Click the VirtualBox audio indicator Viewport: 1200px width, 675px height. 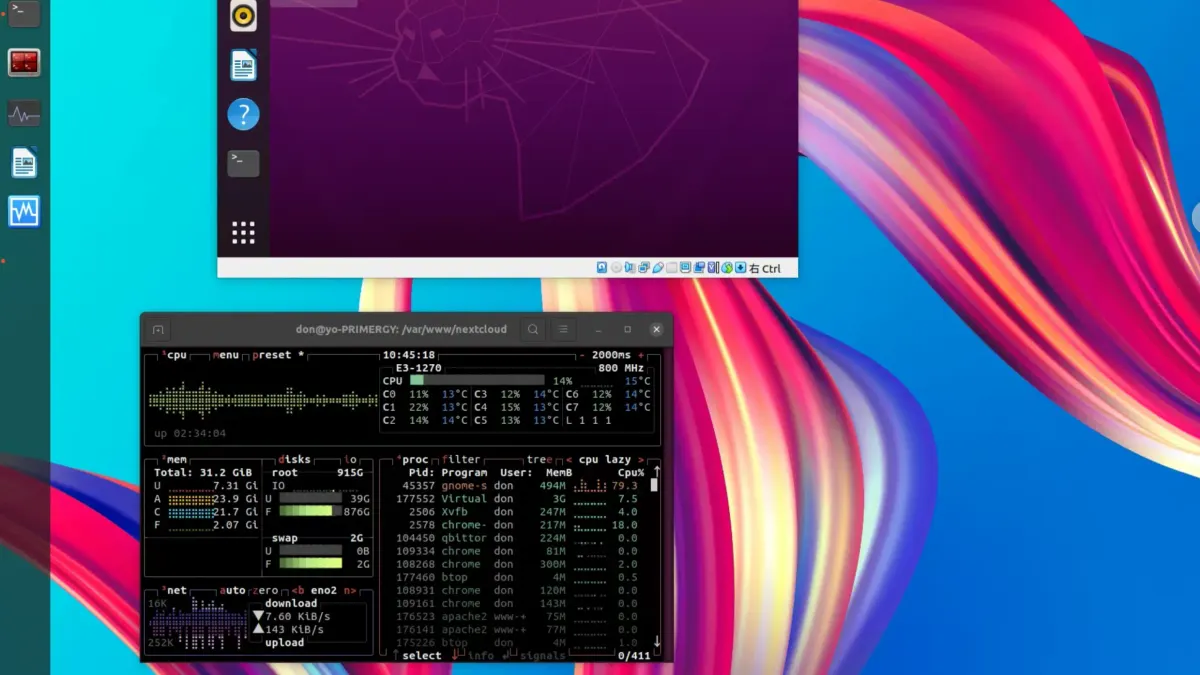(x=630, y=268)
